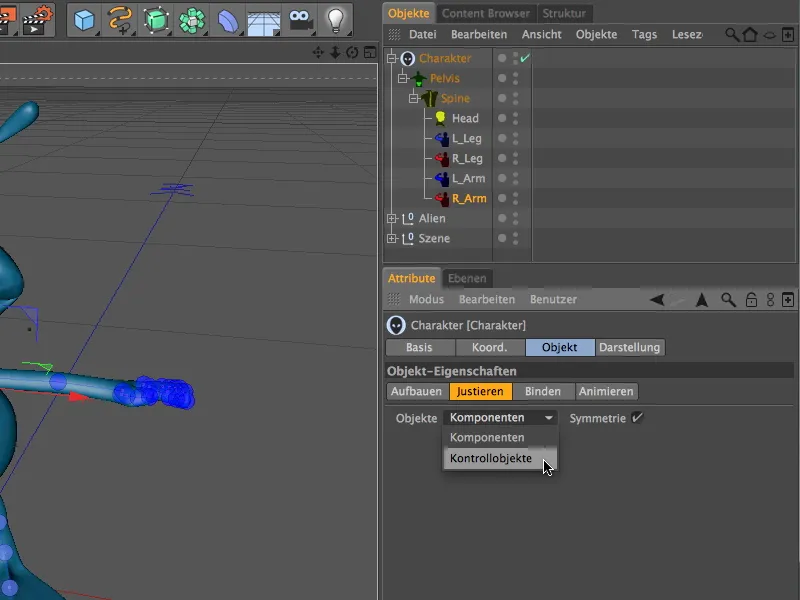Open the Datei menu
This screenshot has width=800, height=600.
(x=422, y=35)
